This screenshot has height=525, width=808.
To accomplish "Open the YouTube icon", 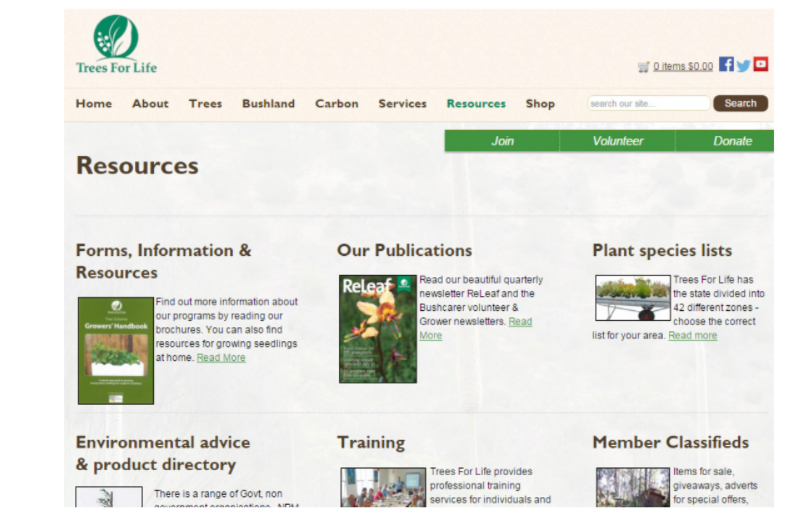I will tap(761, 64).
